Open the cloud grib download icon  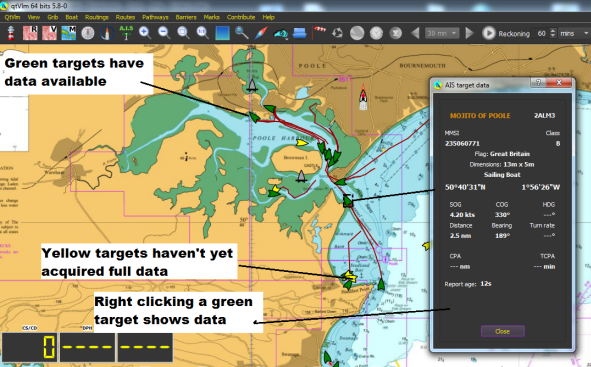[280, 34]
